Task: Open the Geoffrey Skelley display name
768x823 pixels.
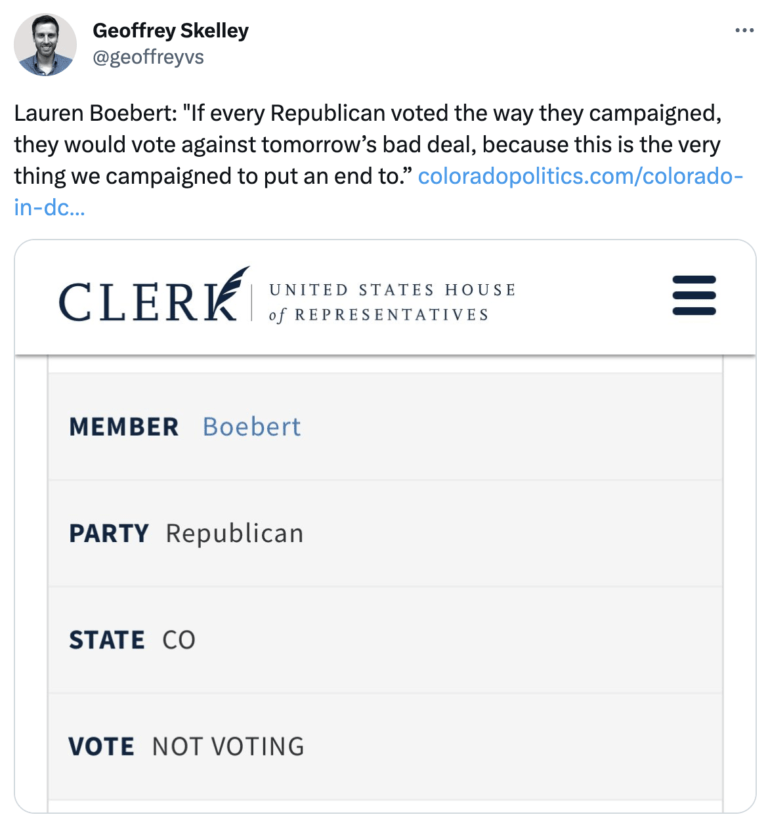Action: point(171,31)
